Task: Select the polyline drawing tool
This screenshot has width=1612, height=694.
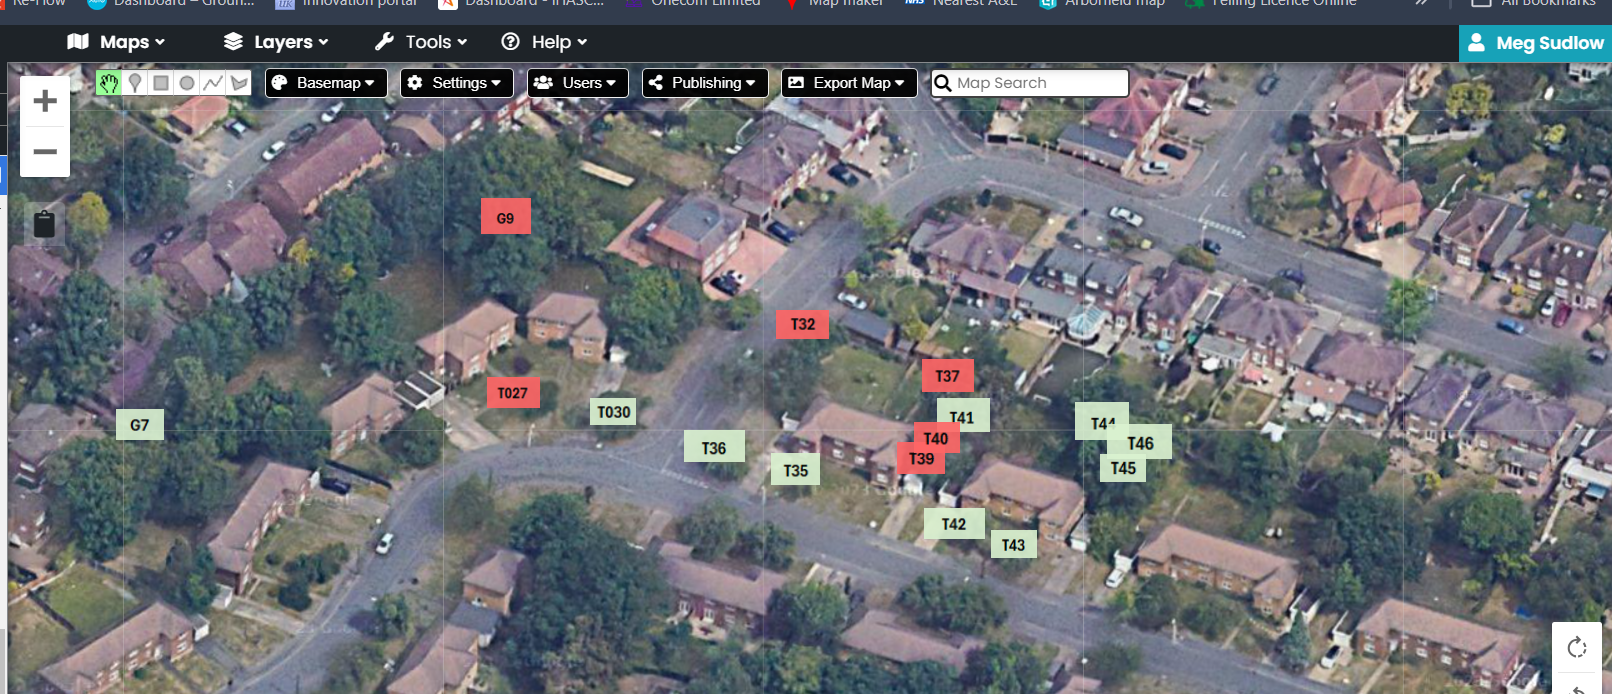Action: [213, 83]
